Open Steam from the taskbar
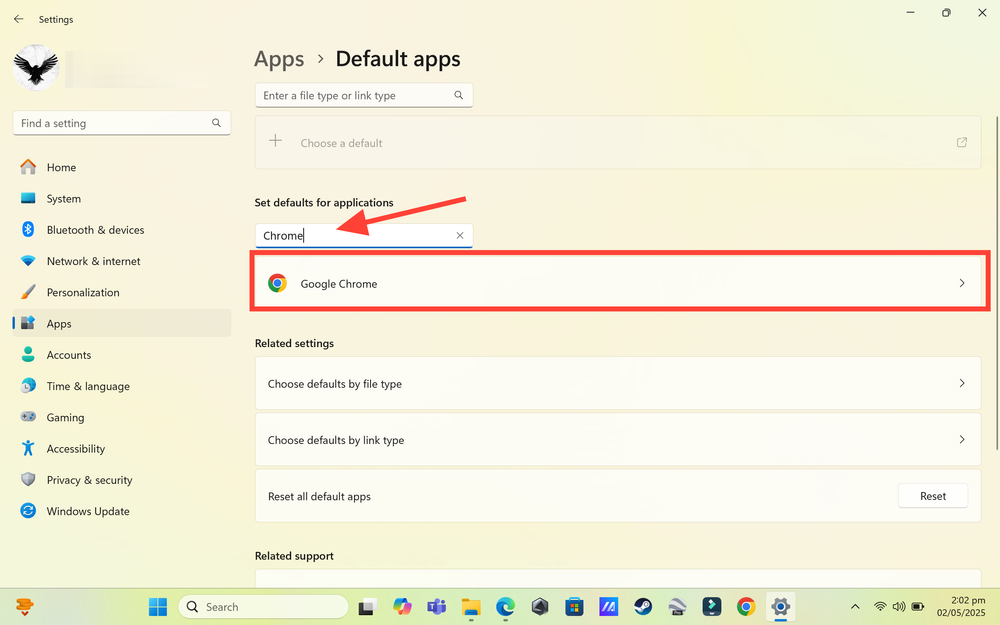This screenshot has width=1000, height=625. click(x=643, y=607)
